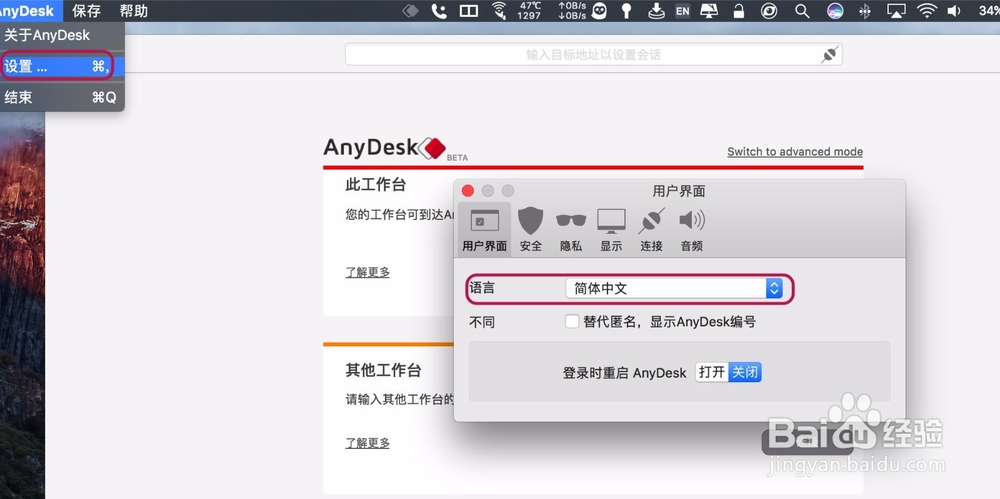
Task: Click the padlock icon in menu bar
Action: click(739, 11)
